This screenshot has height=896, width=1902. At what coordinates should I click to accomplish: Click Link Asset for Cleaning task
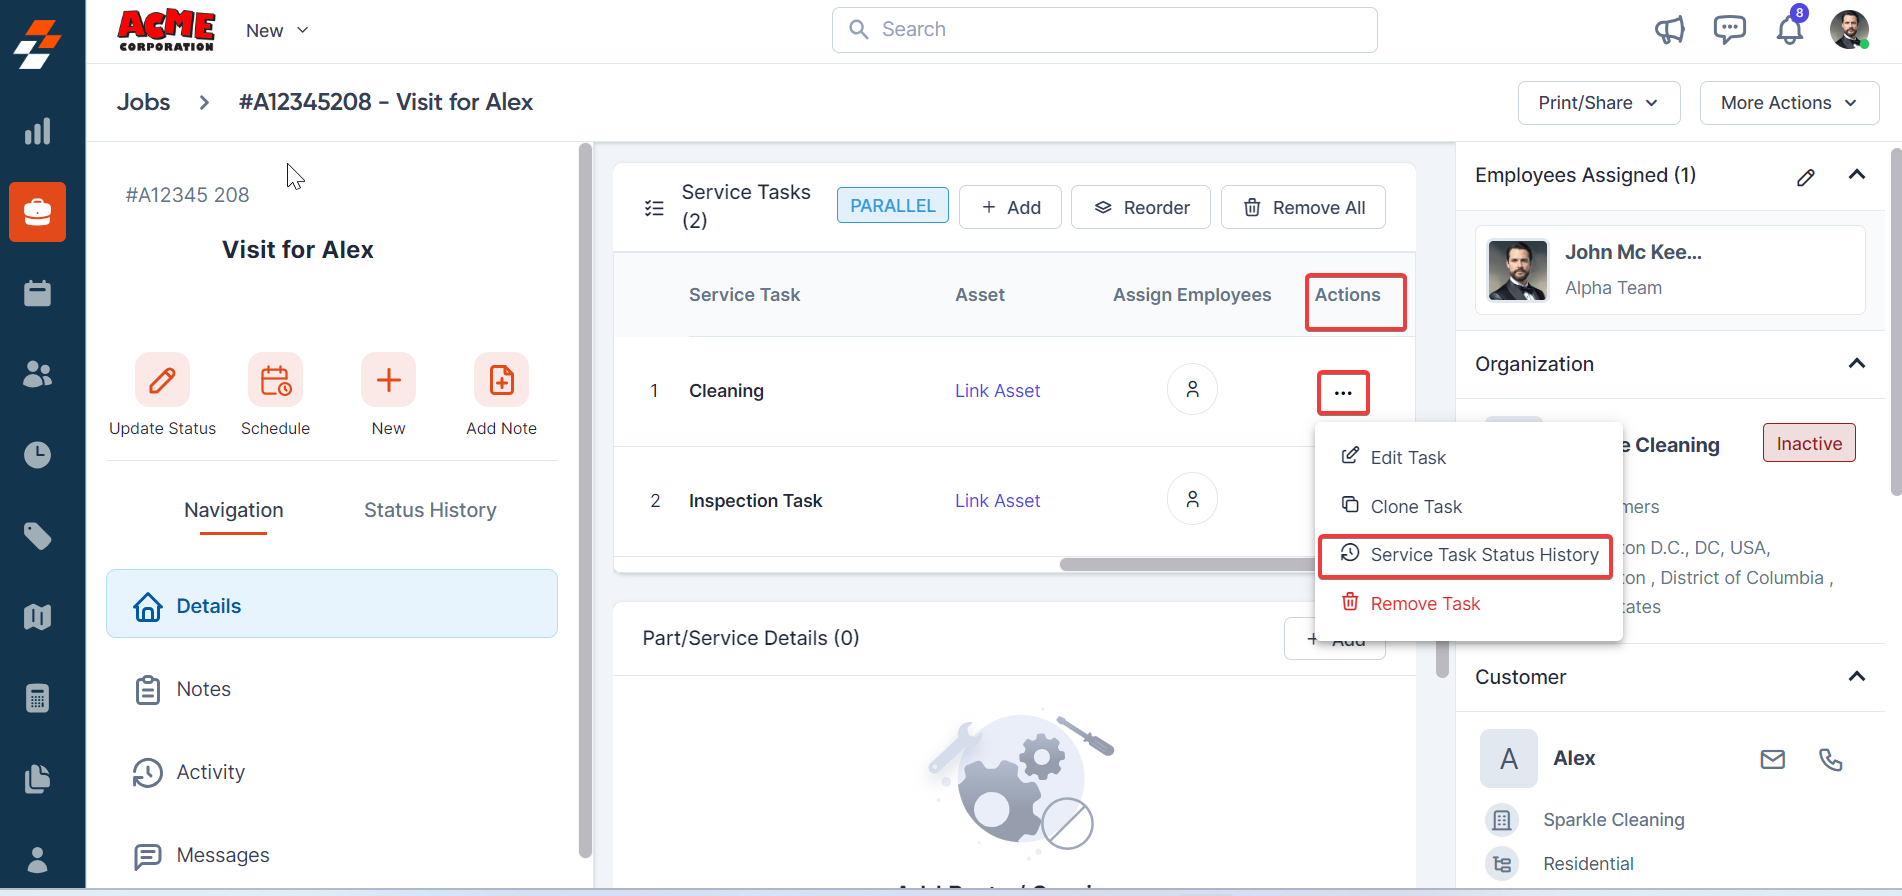(997, 391)
